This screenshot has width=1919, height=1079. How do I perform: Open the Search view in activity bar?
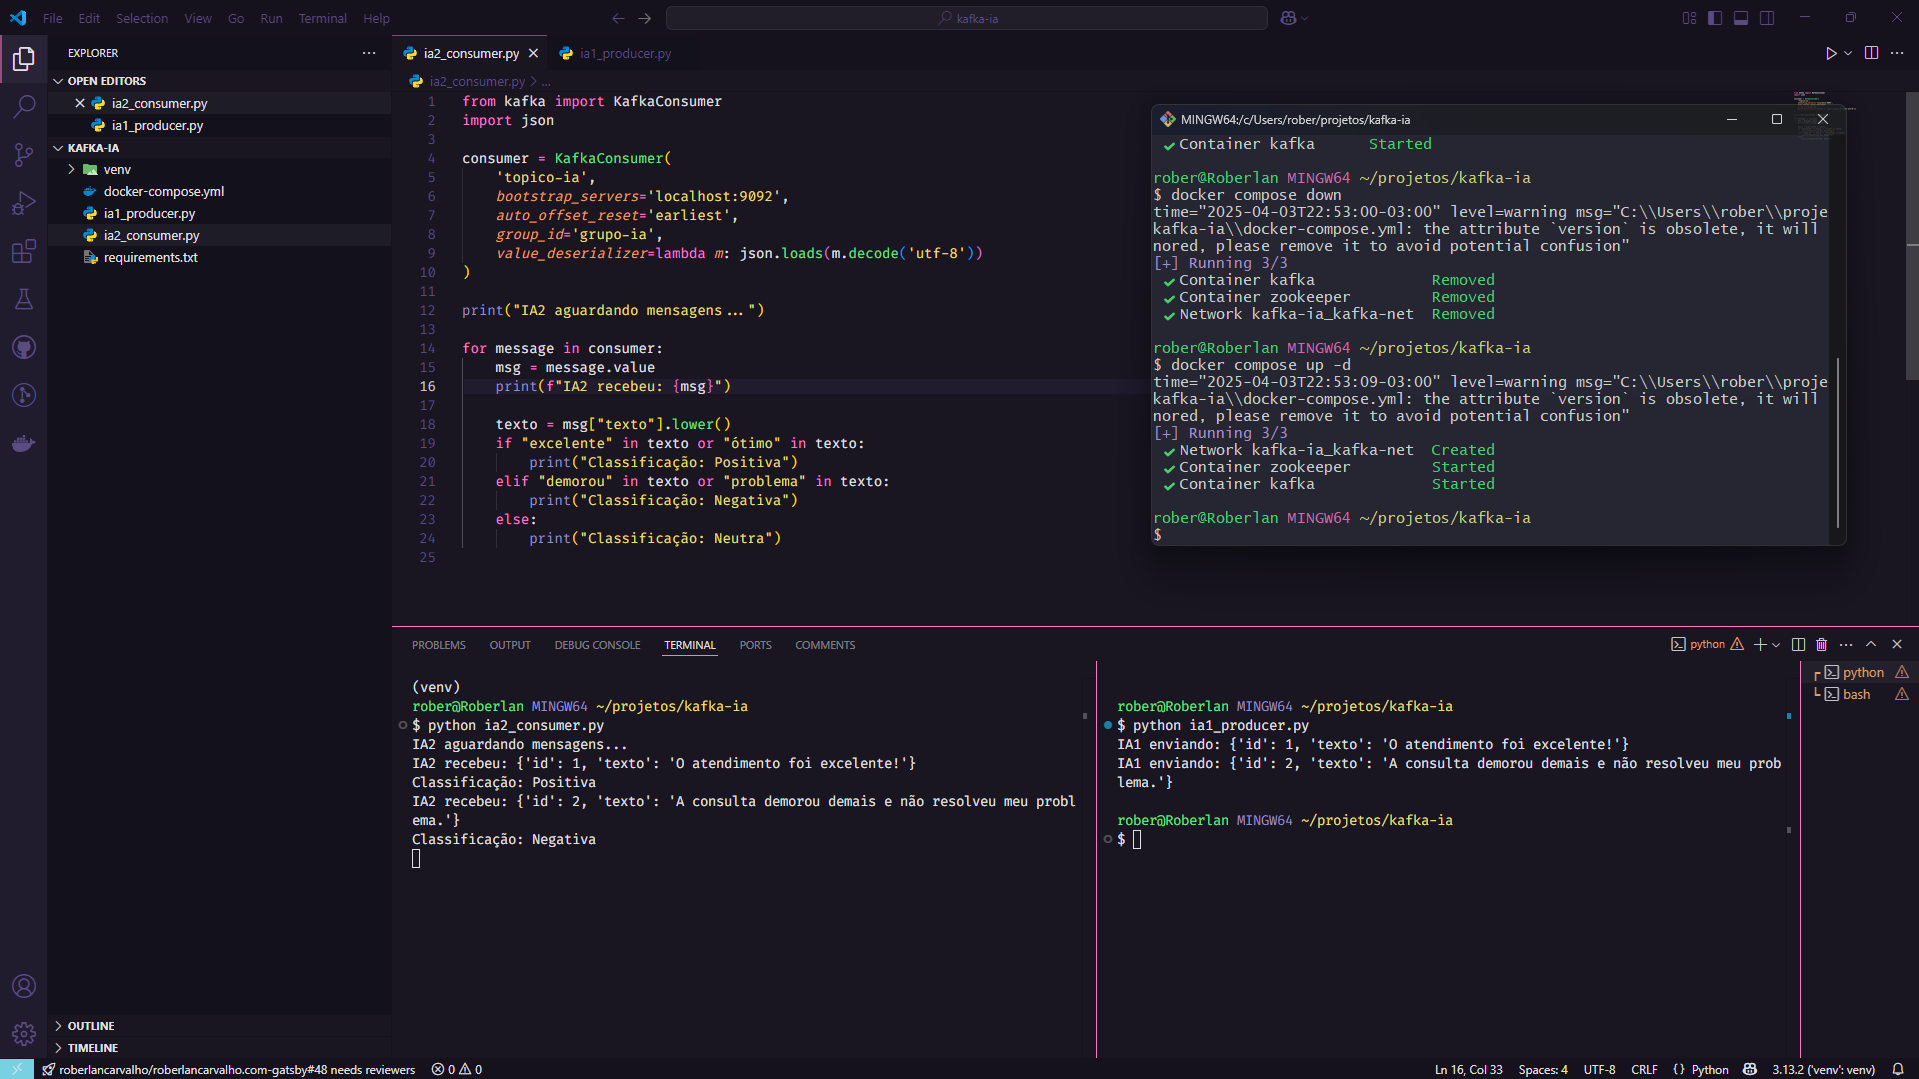click(x=24, y=106)
